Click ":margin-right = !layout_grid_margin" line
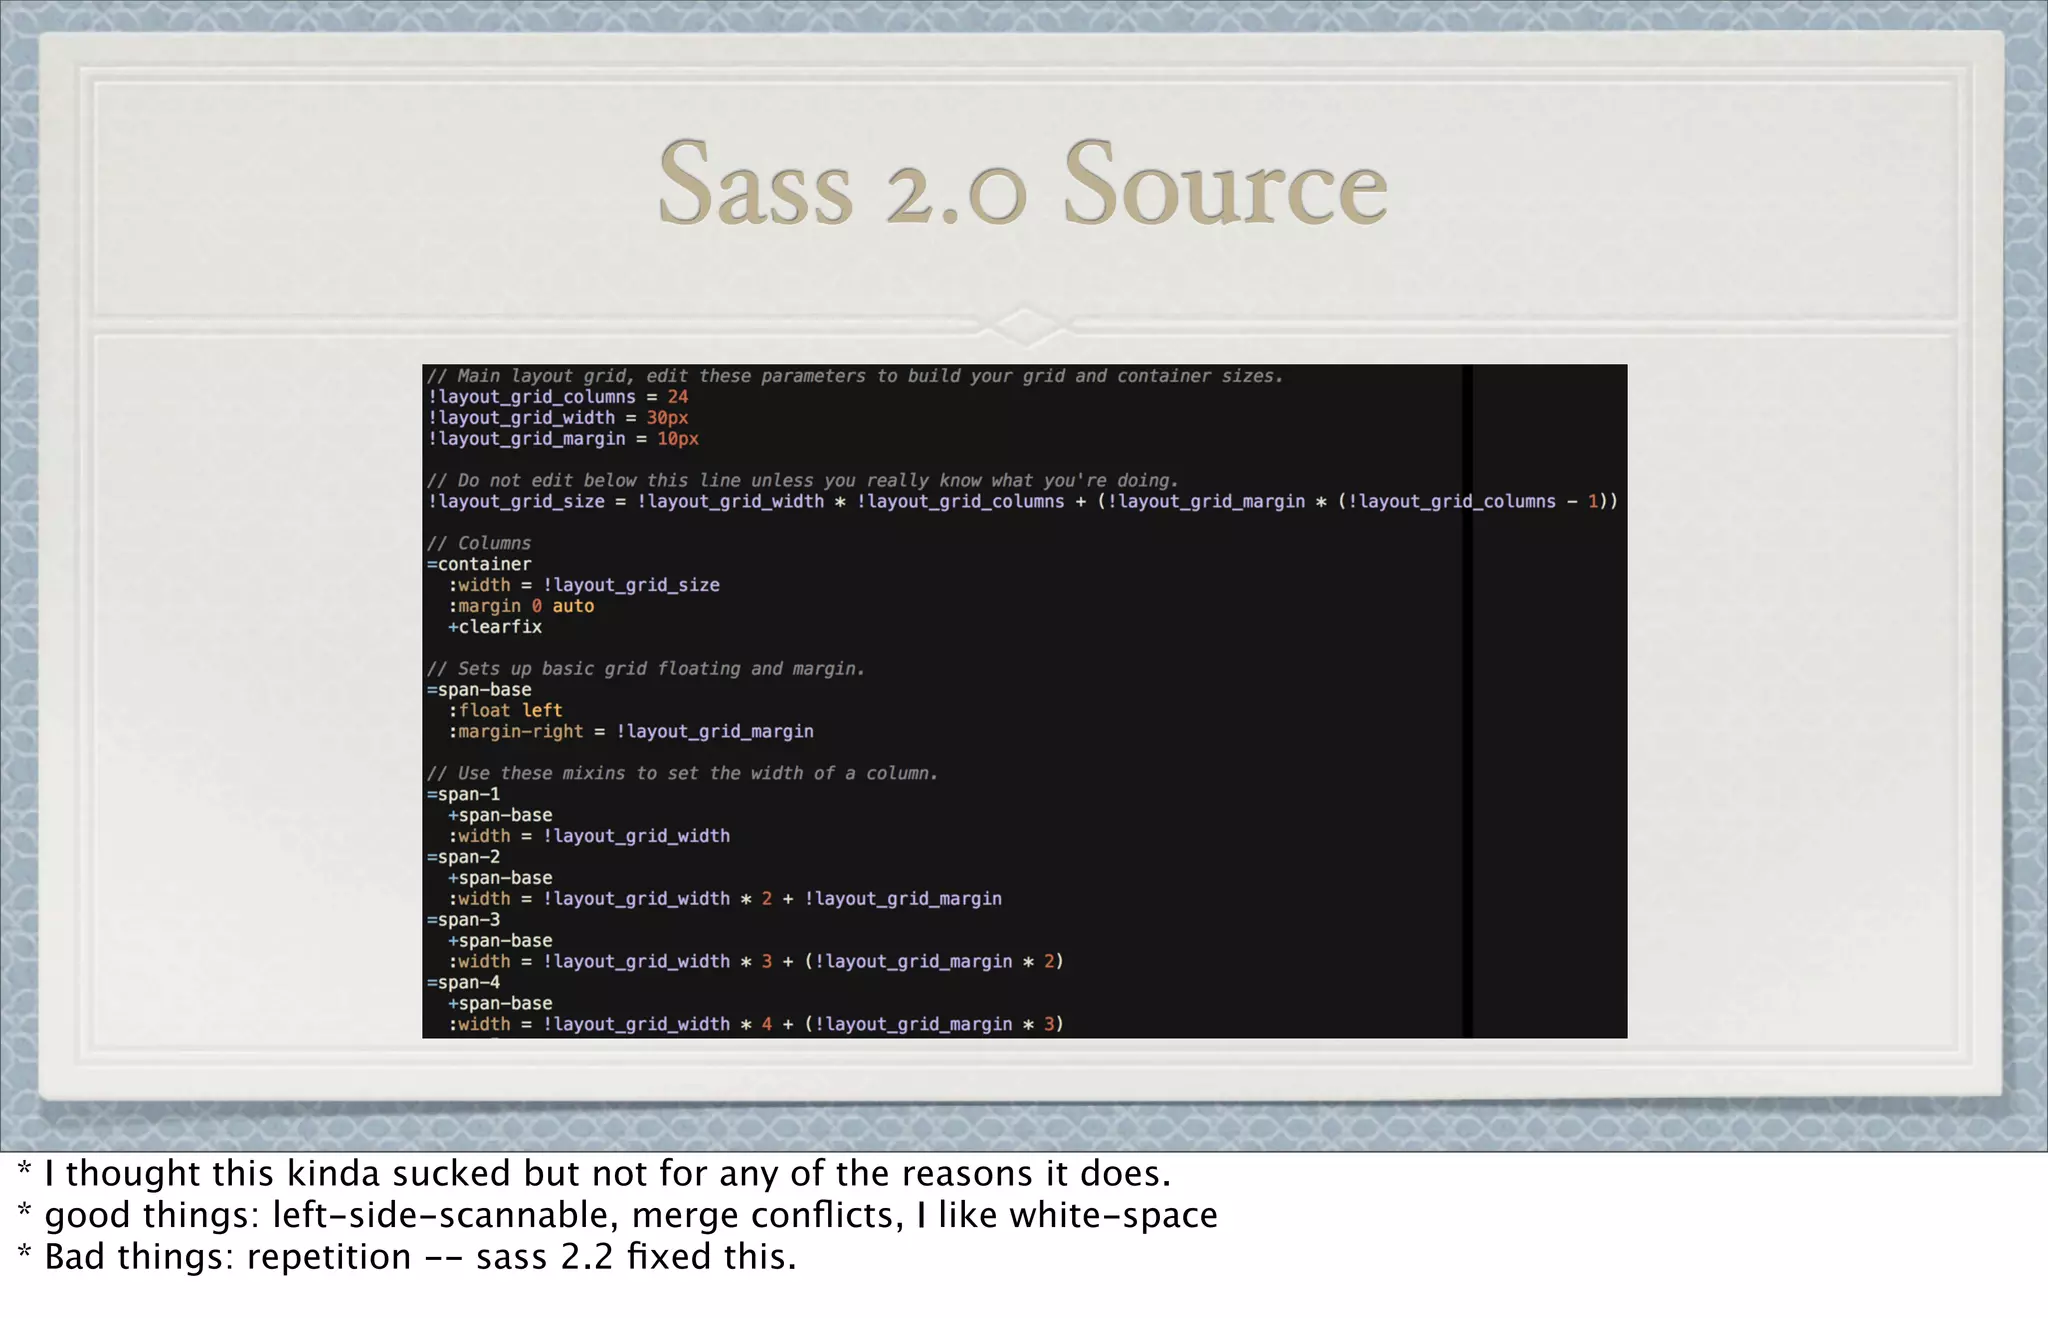Screen dimensions: 2048x1318 click(x=631, y=731)
